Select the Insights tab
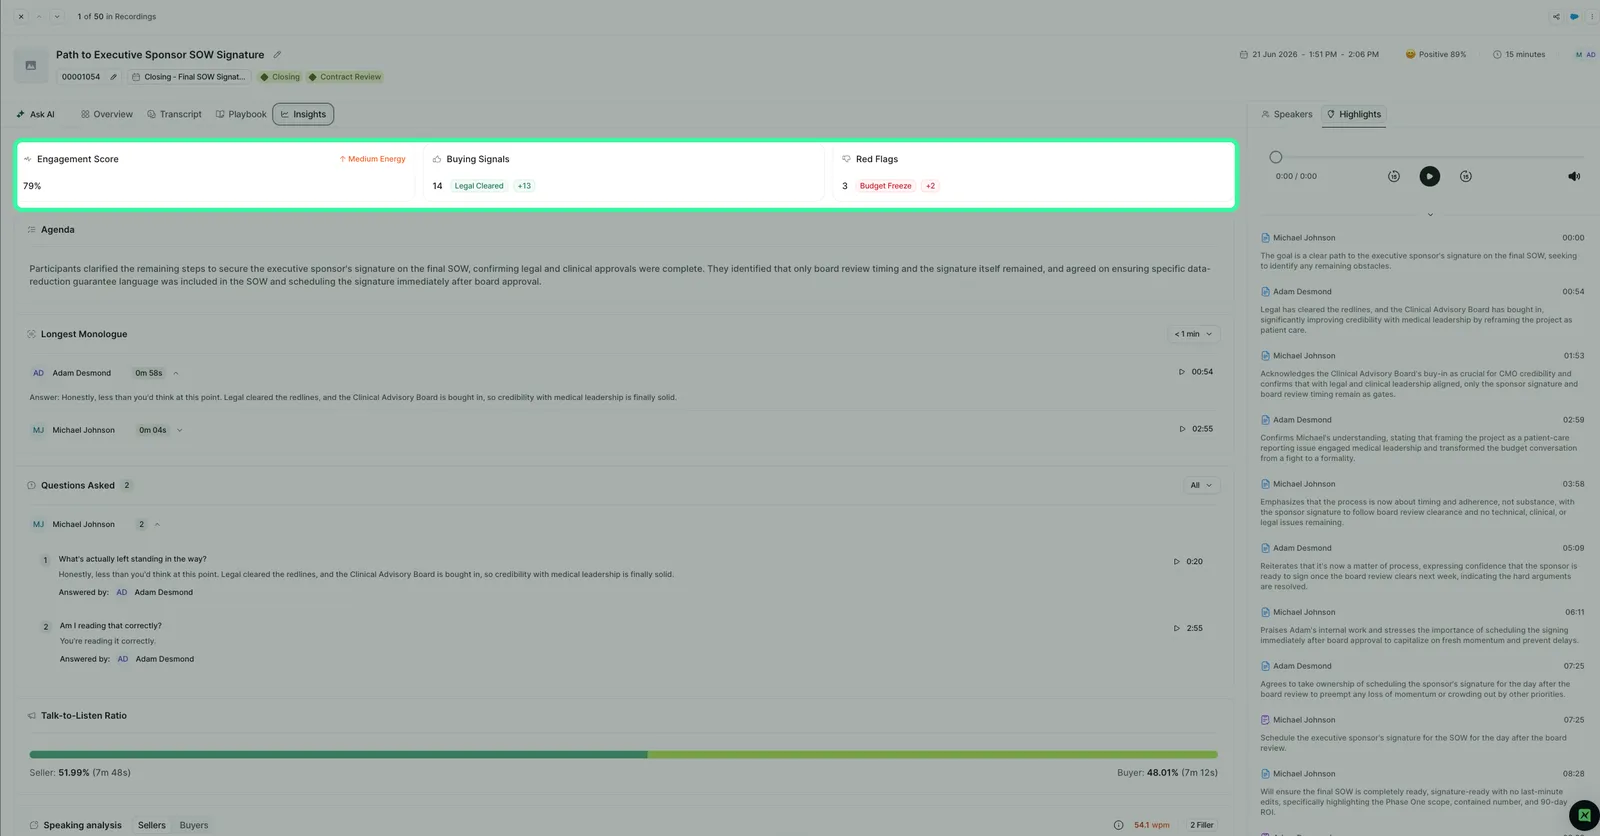 [303, 115]
